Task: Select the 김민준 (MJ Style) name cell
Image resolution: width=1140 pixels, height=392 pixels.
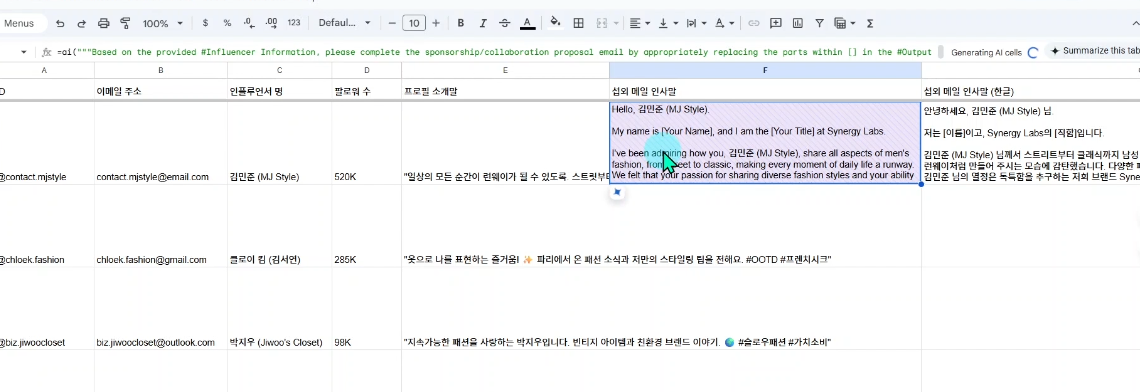Action: point(279,143)
